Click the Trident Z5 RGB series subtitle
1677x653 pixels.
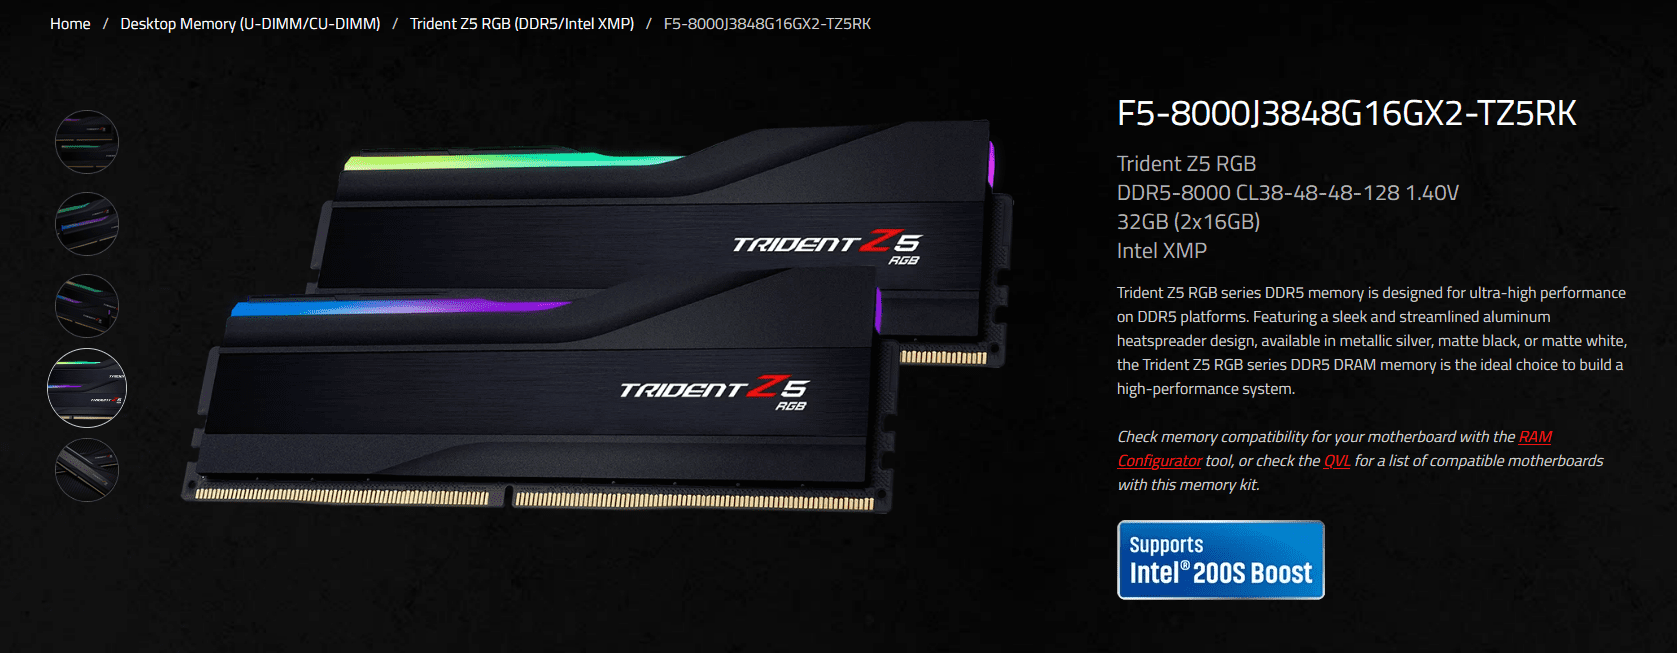[x=1186, y=164]
